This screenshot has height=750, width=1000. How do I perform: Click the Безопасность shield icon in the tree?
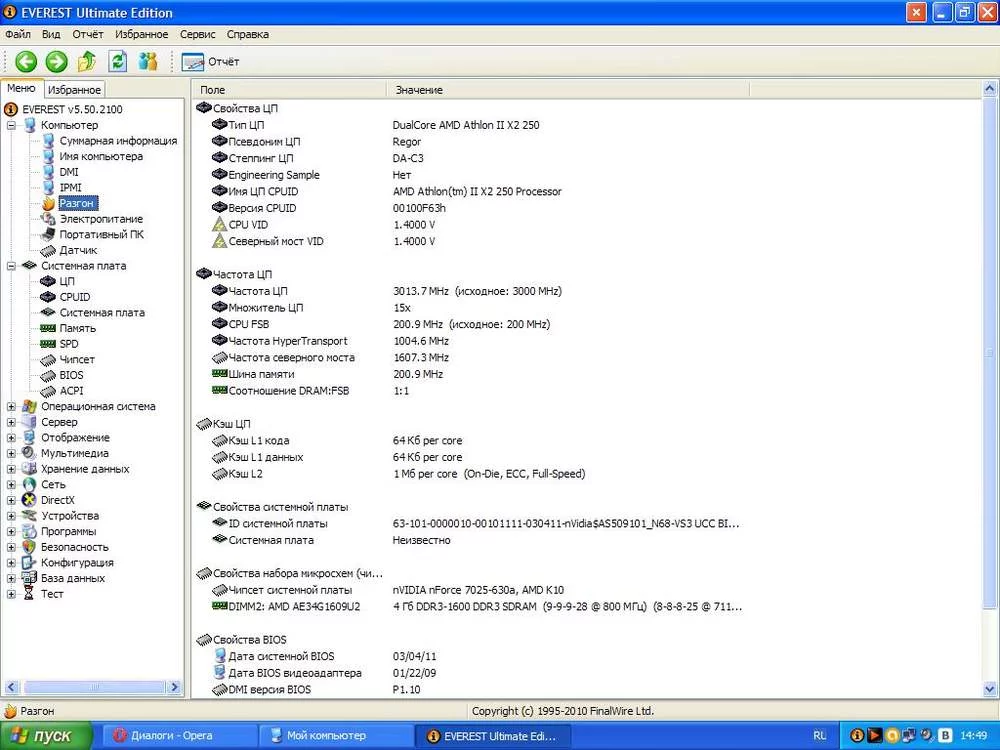(29, 547)
